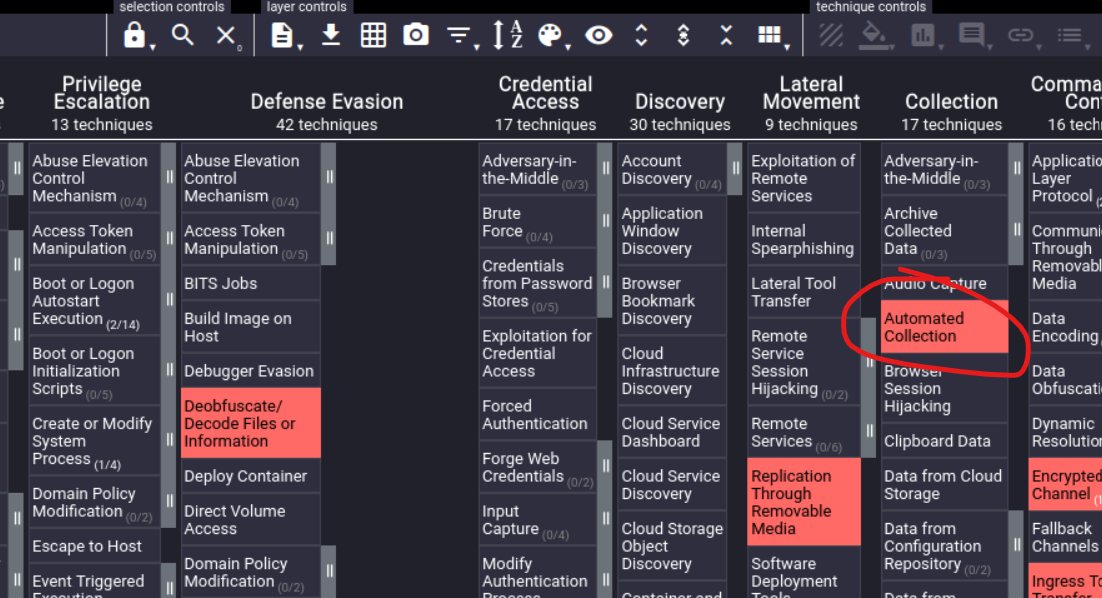Change the sorting A-Z order

pos(507,34)
